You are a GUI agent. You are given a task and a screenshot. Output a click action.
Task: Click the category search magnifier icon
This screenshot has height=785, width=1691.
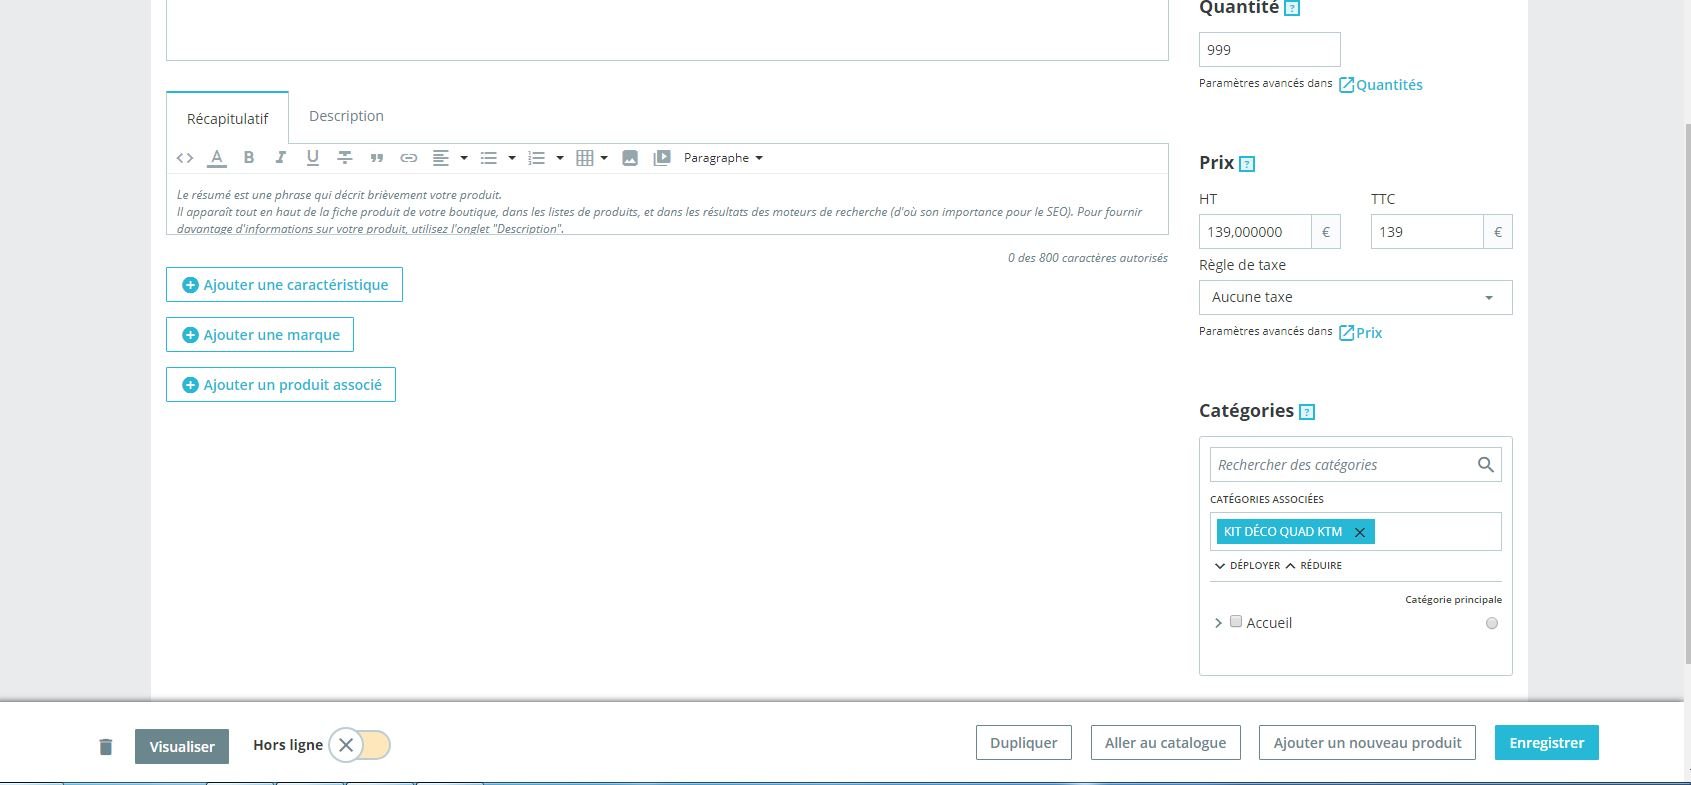point(1486,464)
